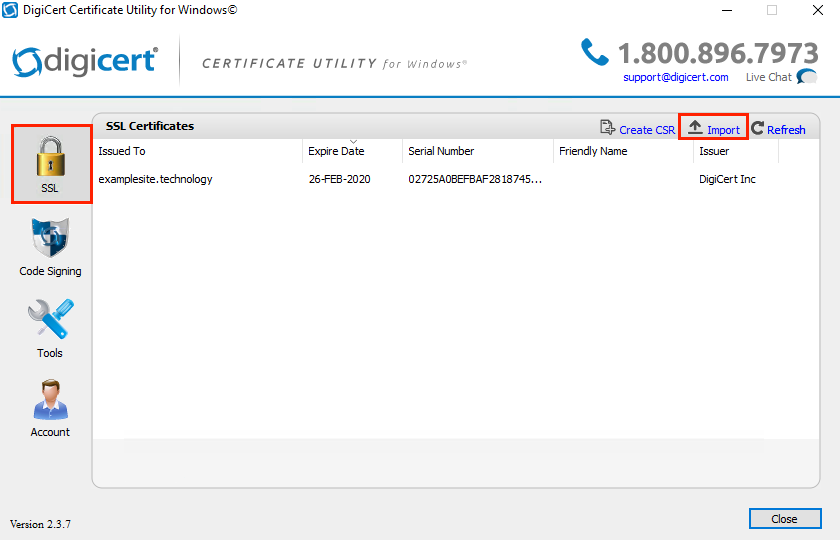
Task: Click the DigiCert app icon in title bar
Action: [10, 10]
